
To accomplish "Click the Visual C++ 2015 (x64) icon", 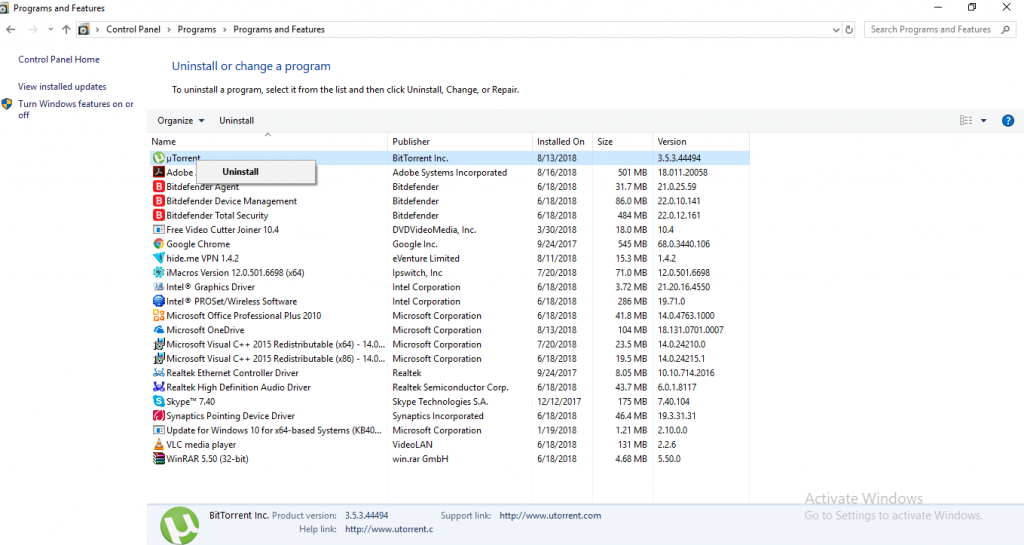I will [158, 345].
